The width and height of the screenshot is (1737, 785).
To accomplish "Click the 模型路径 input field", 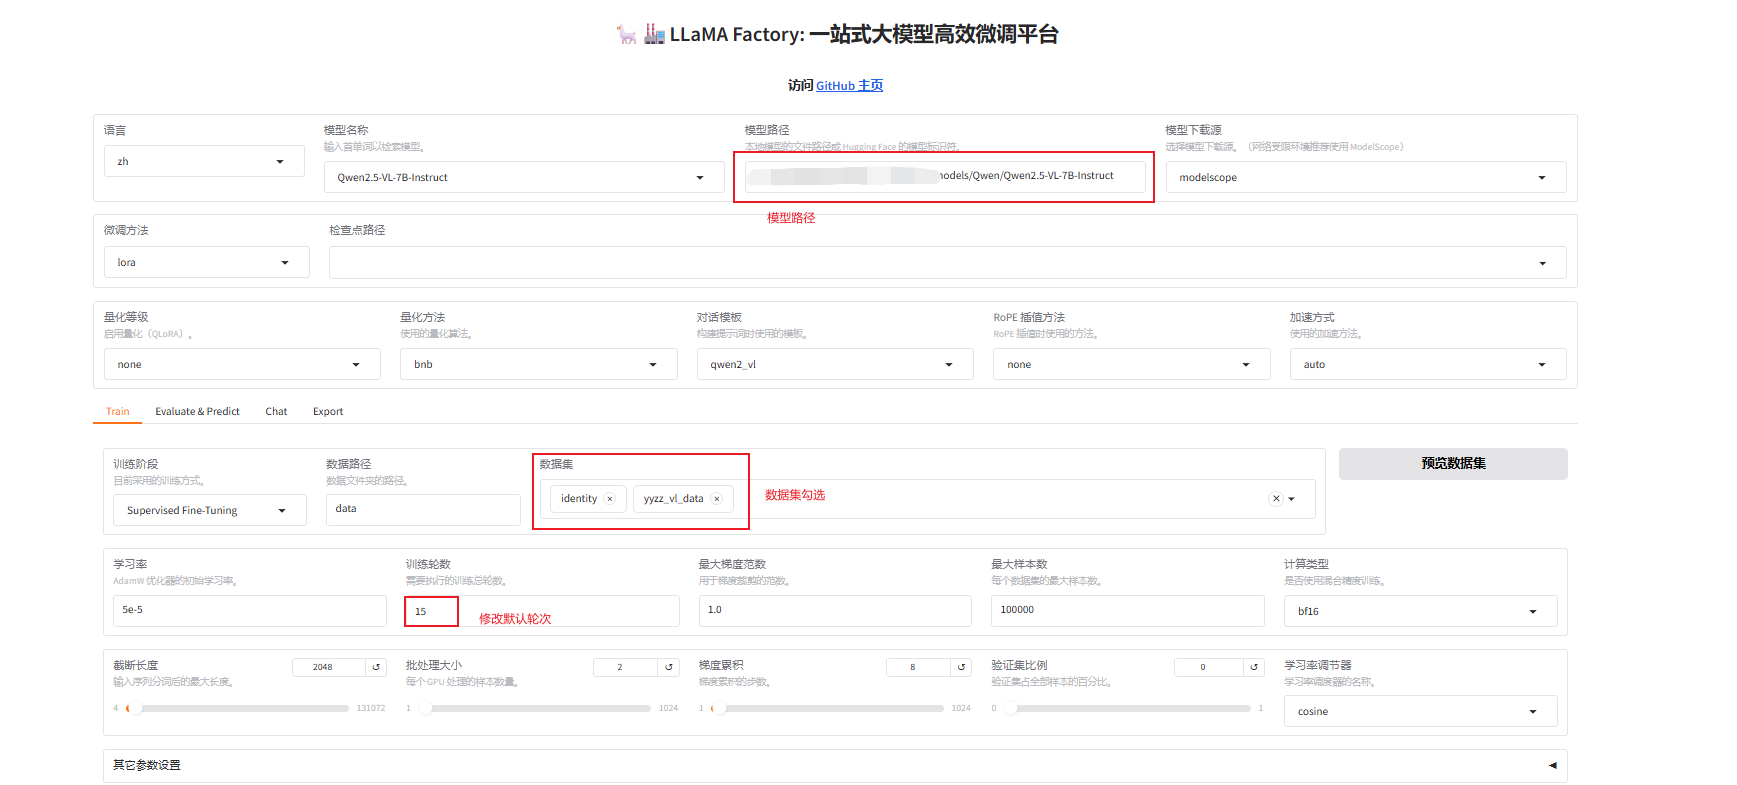I will tap(945, 176).
